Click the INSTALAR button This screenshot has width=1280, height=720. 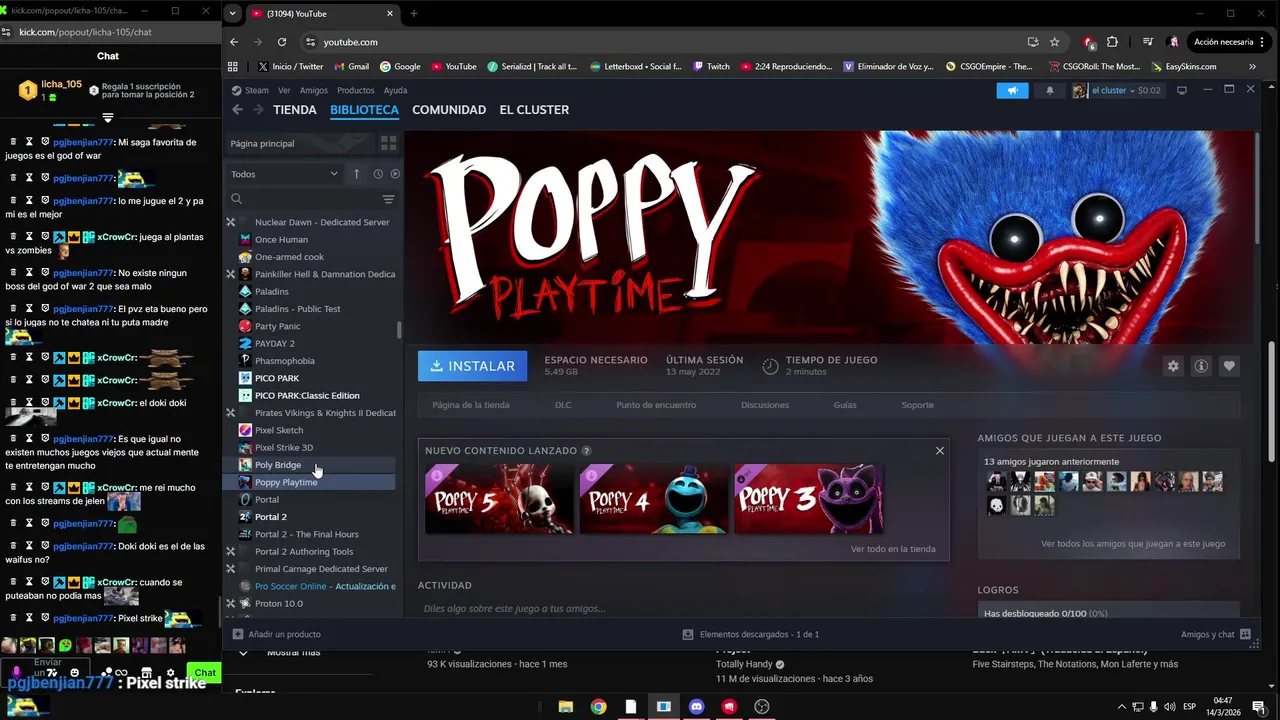coord(472,366)
